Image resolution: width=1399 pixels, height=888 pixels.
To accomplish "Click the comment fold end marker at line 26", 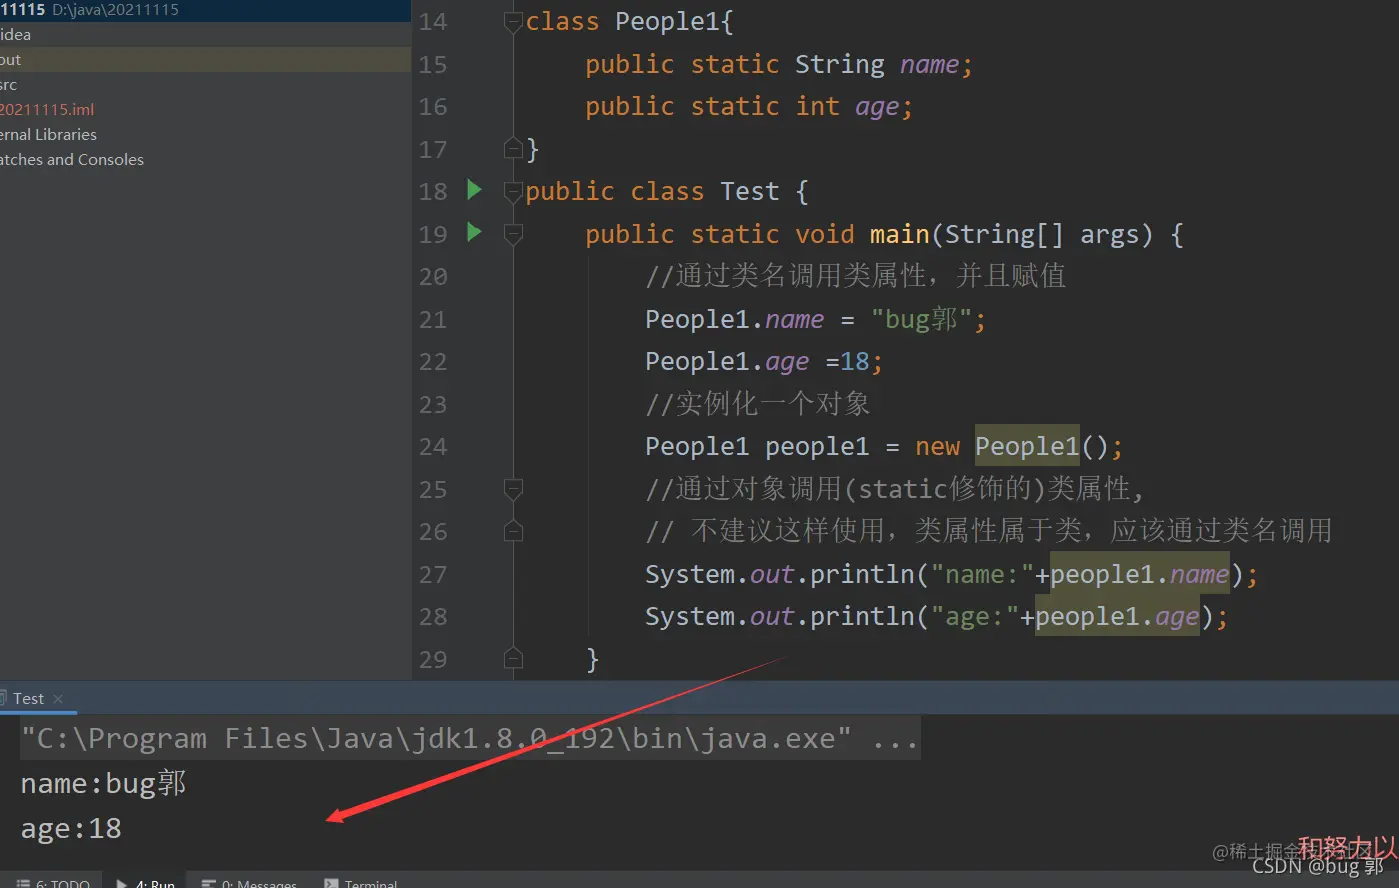I will click(513, 531).
